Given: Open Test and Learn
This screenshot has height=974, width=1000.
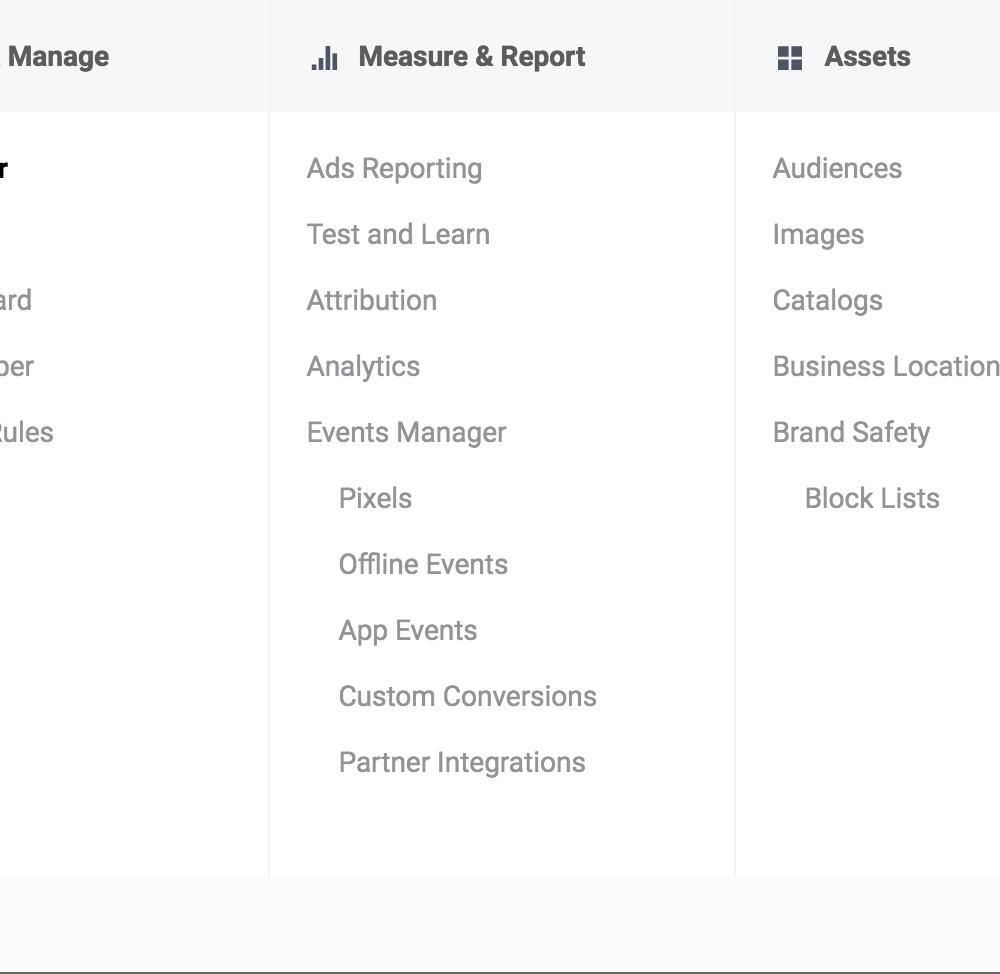Looking at the screenshot, I should (398, 234).
